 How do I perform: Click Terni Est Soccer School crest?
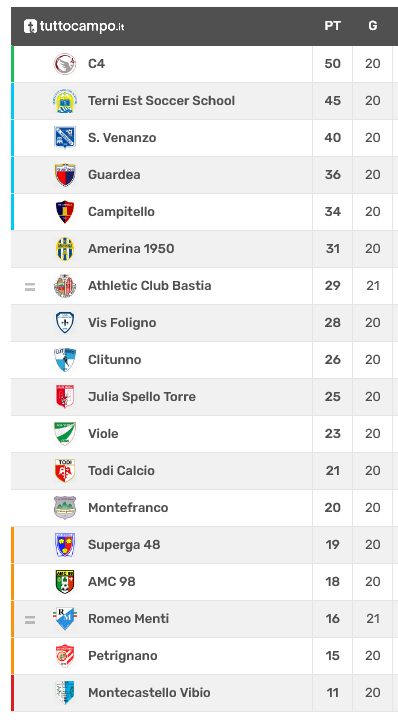[x=65, y=101]
